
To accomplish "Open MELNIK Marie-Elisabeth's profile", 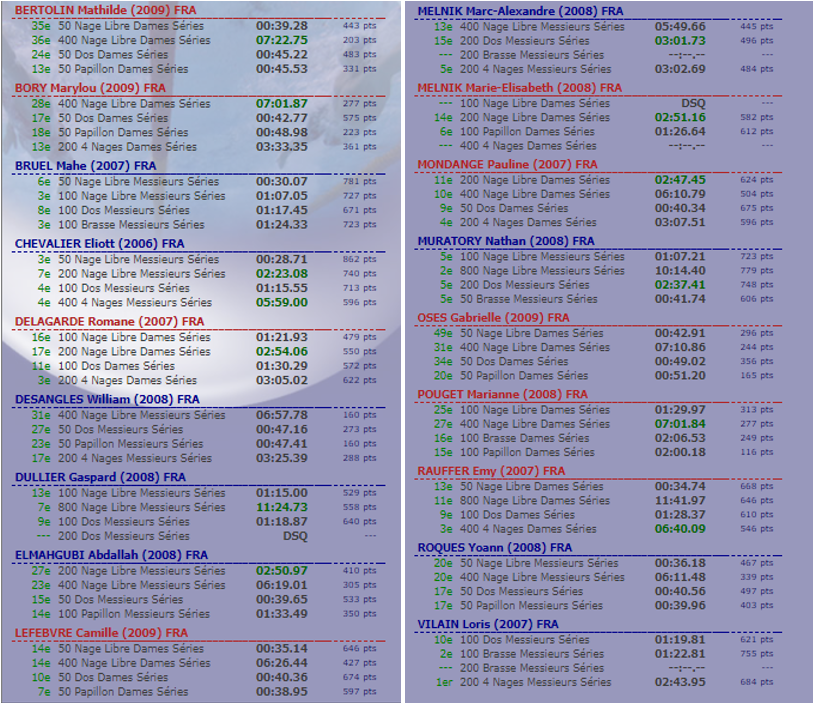I will point(519,88).
